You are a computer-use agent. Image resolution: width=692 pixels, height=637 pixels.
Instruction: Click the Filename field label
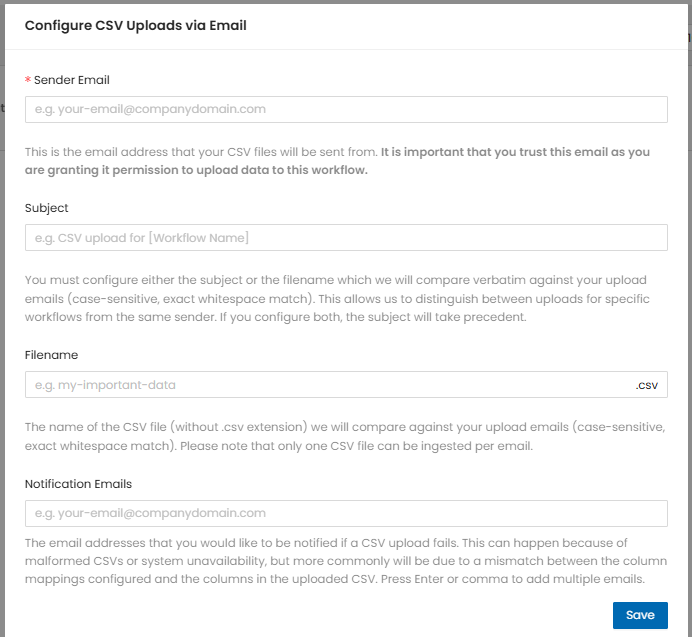(51, 355)
